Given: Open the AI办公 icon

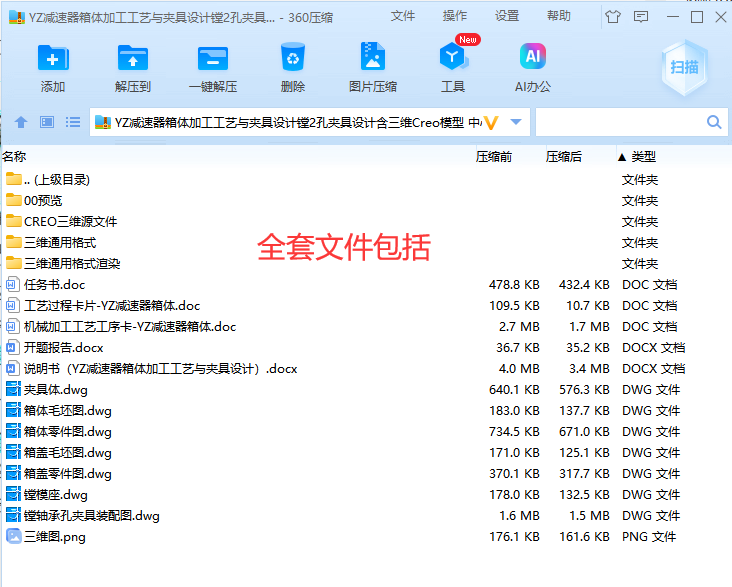Looking at the screenshot, I should (533, 56).
